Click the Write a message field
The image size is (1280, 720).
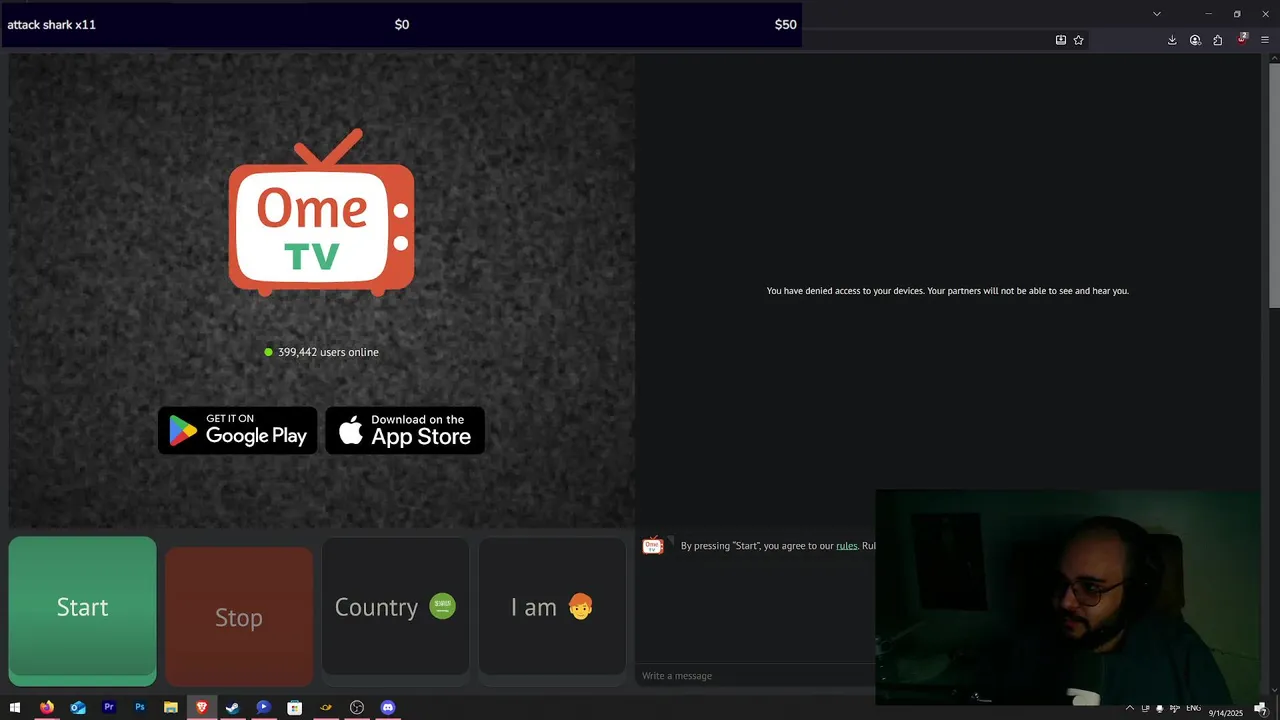(757, 676)
